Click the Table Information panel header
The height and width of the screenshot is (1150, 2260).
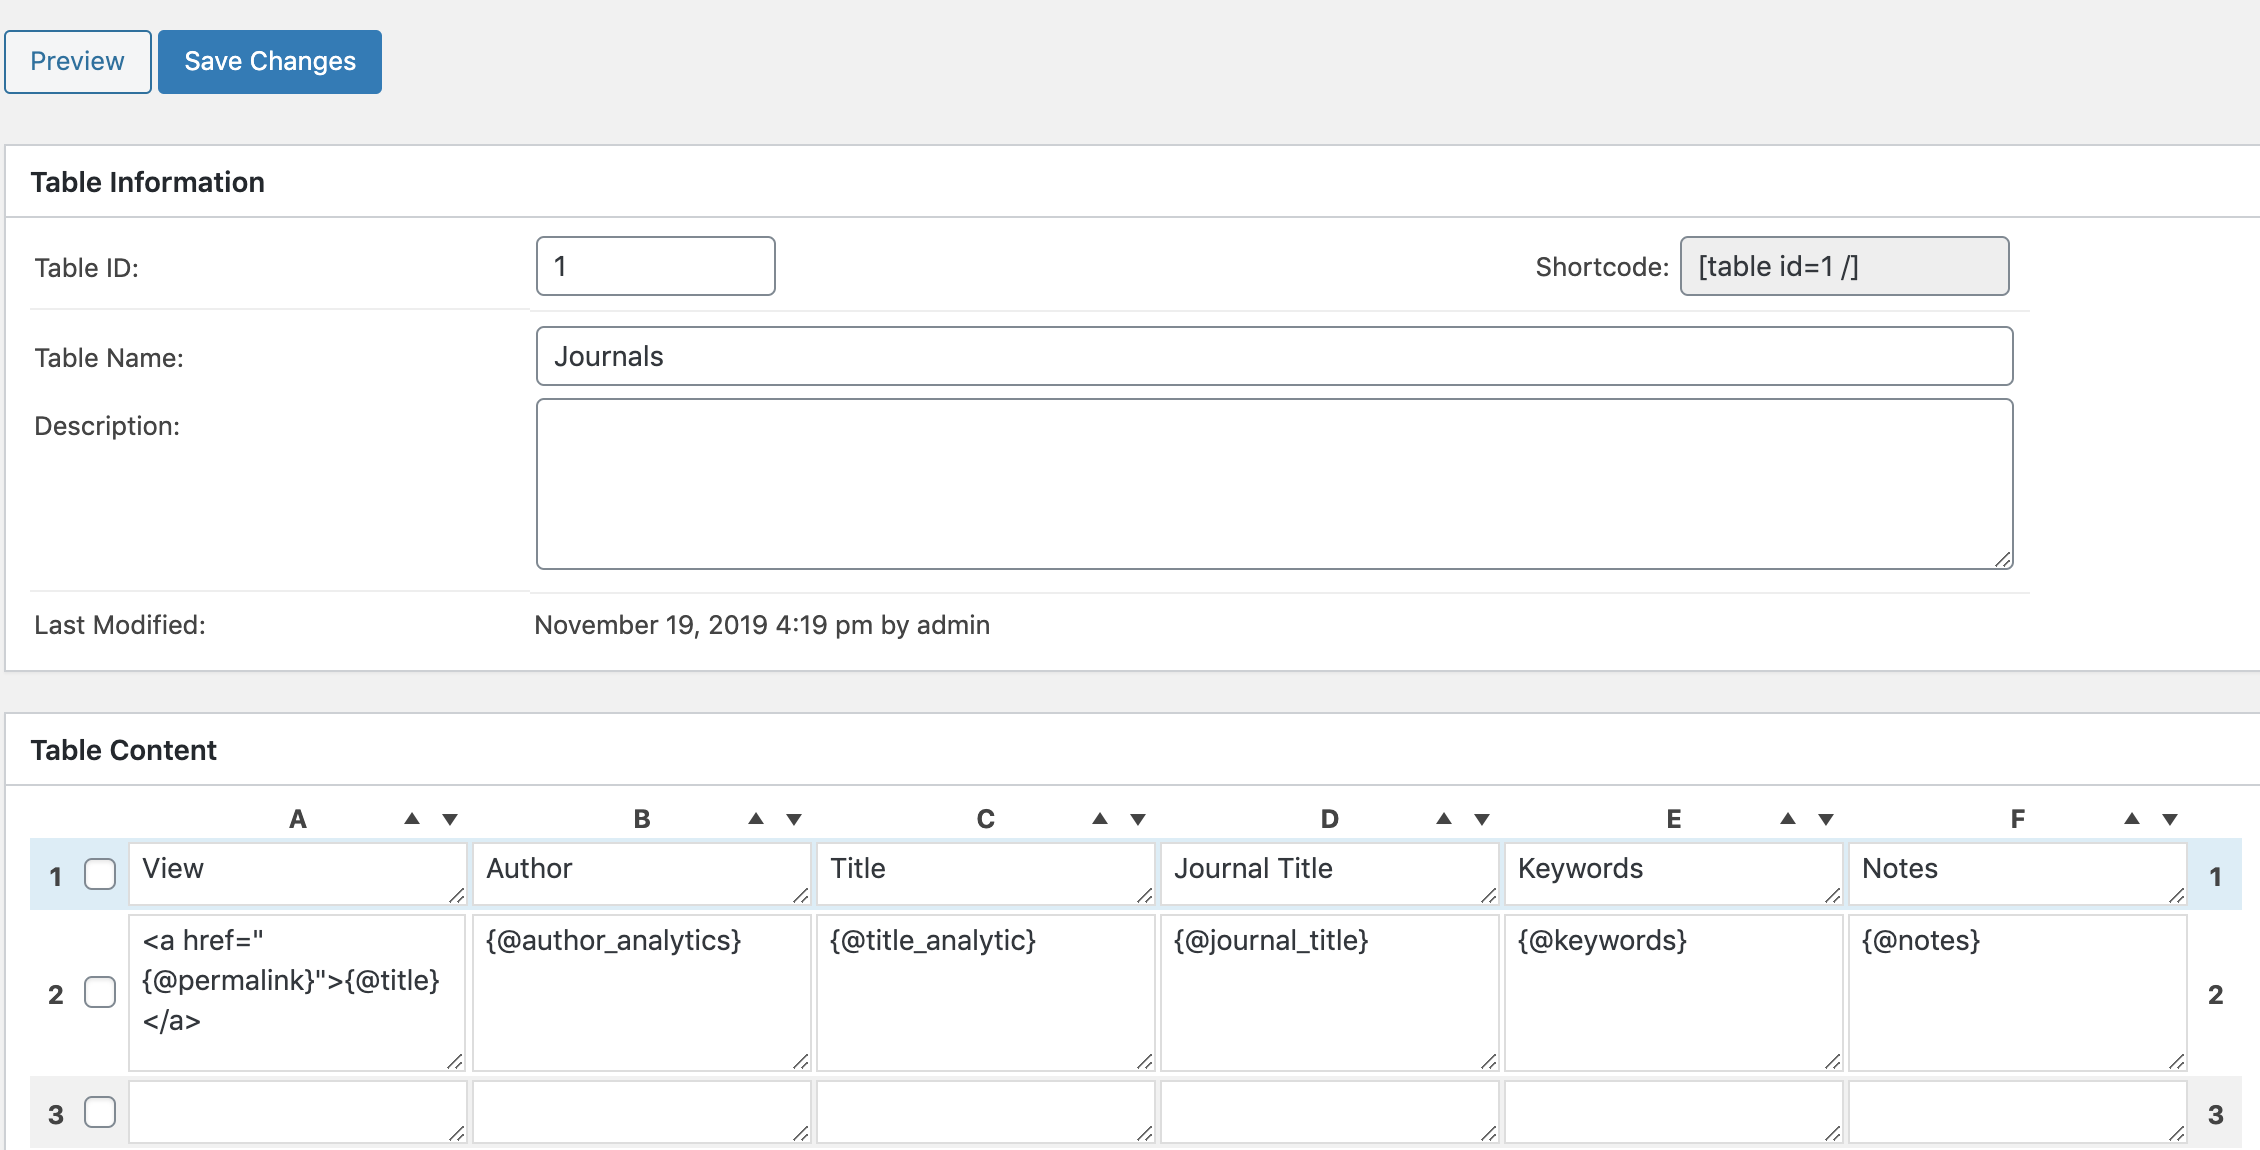point(148,182)
